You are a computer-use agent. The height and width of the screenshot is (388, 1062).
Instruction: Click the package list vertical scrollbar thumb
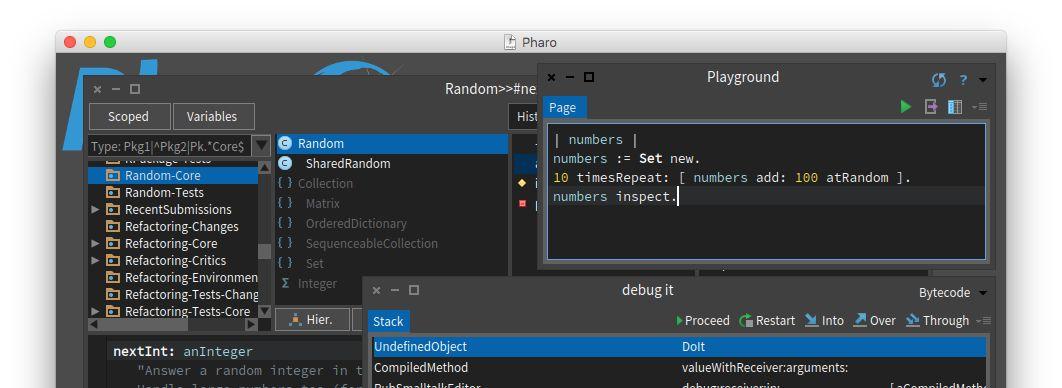pyautogui.click(x=265, y=251)
